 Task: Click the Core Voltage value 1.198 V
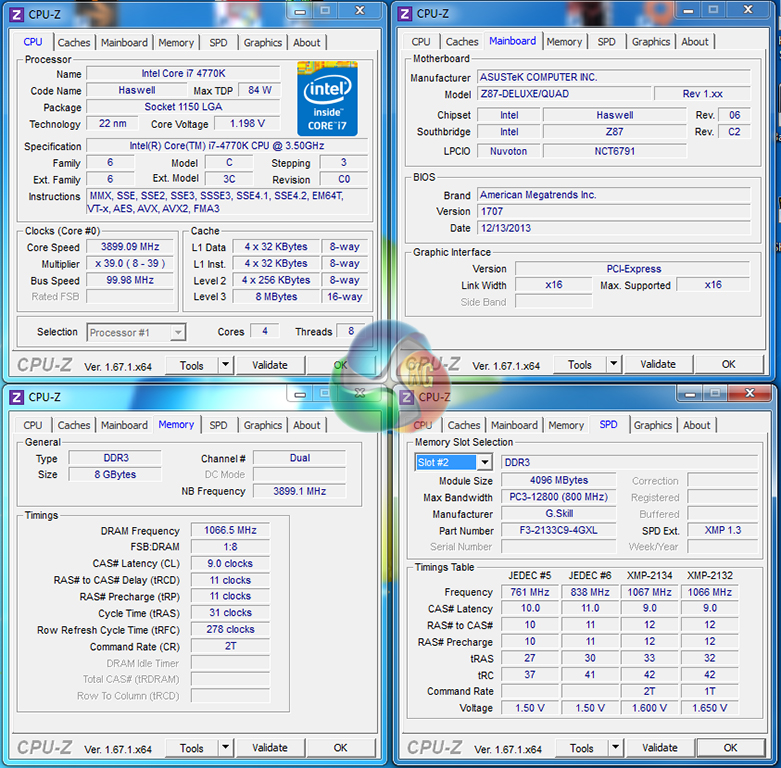pos(247,124)
